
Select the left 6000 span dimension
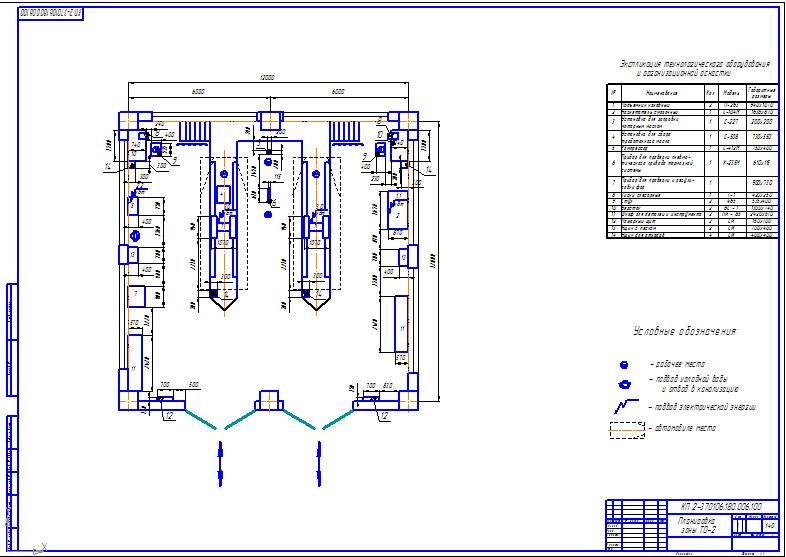(198, 91)
